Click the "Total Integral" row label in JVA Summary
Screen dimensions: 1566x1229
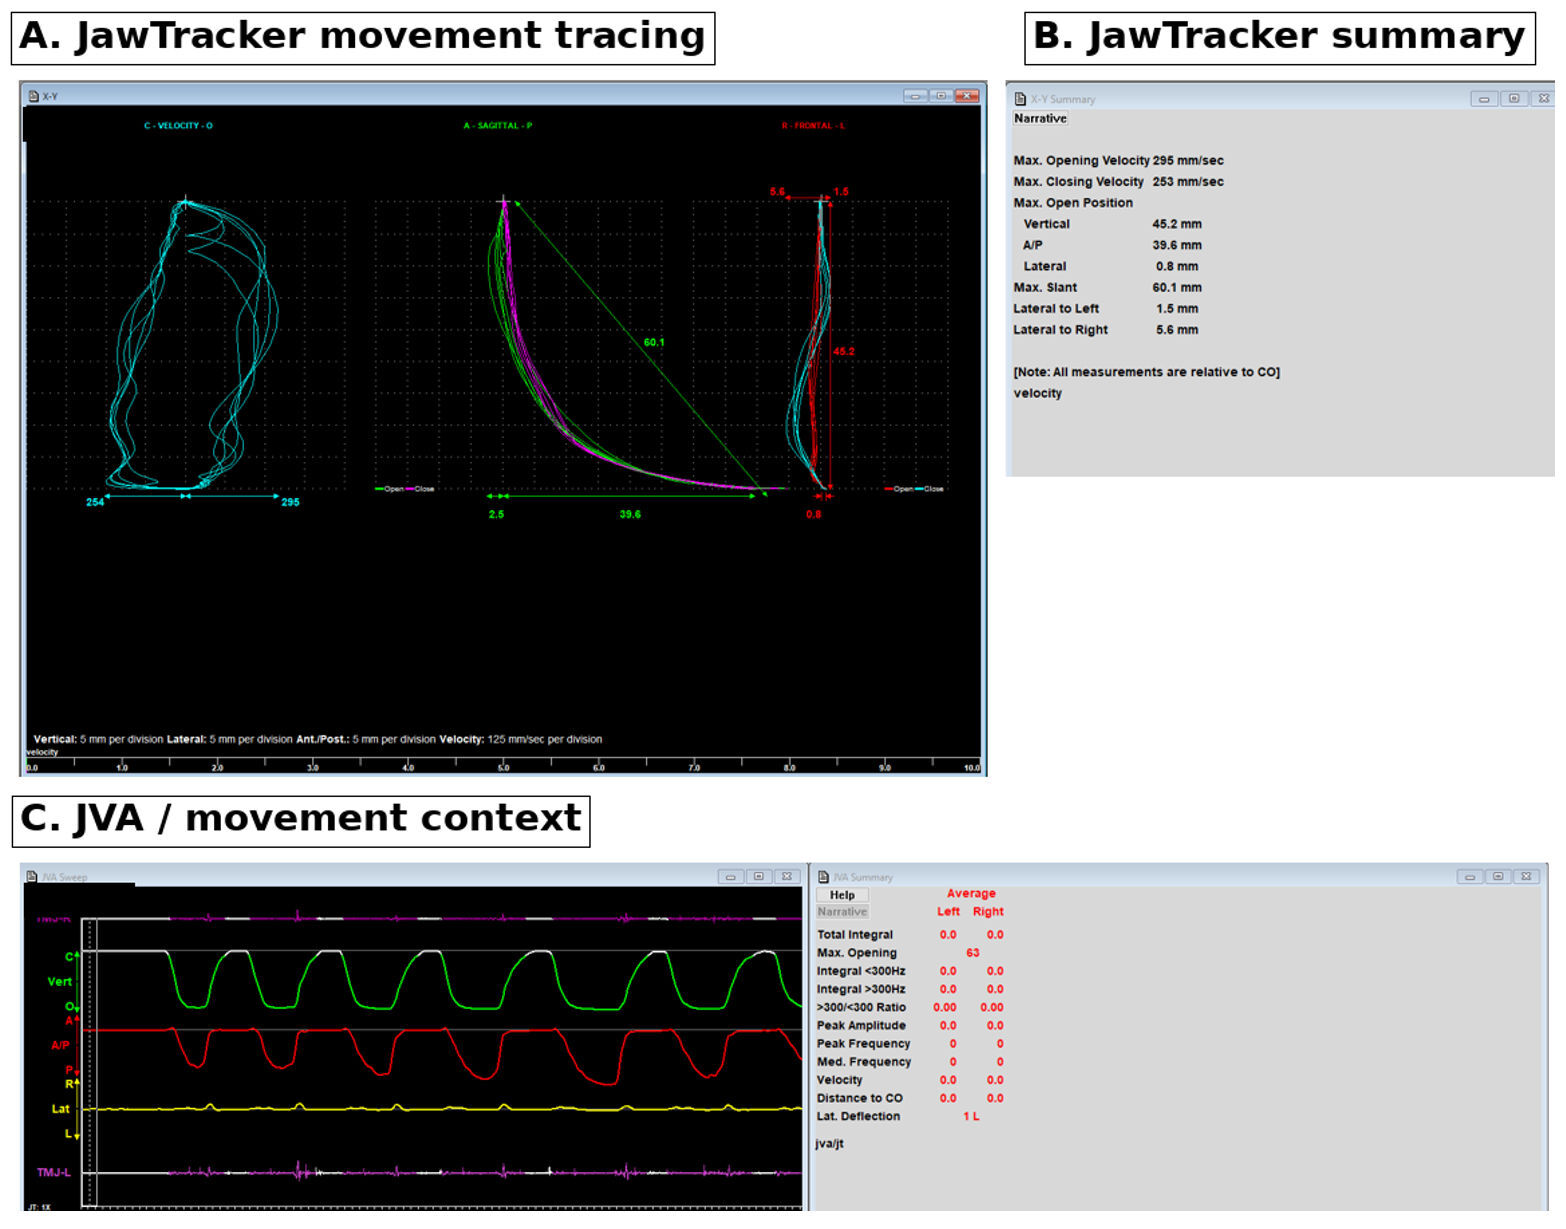tap(855, 935)
